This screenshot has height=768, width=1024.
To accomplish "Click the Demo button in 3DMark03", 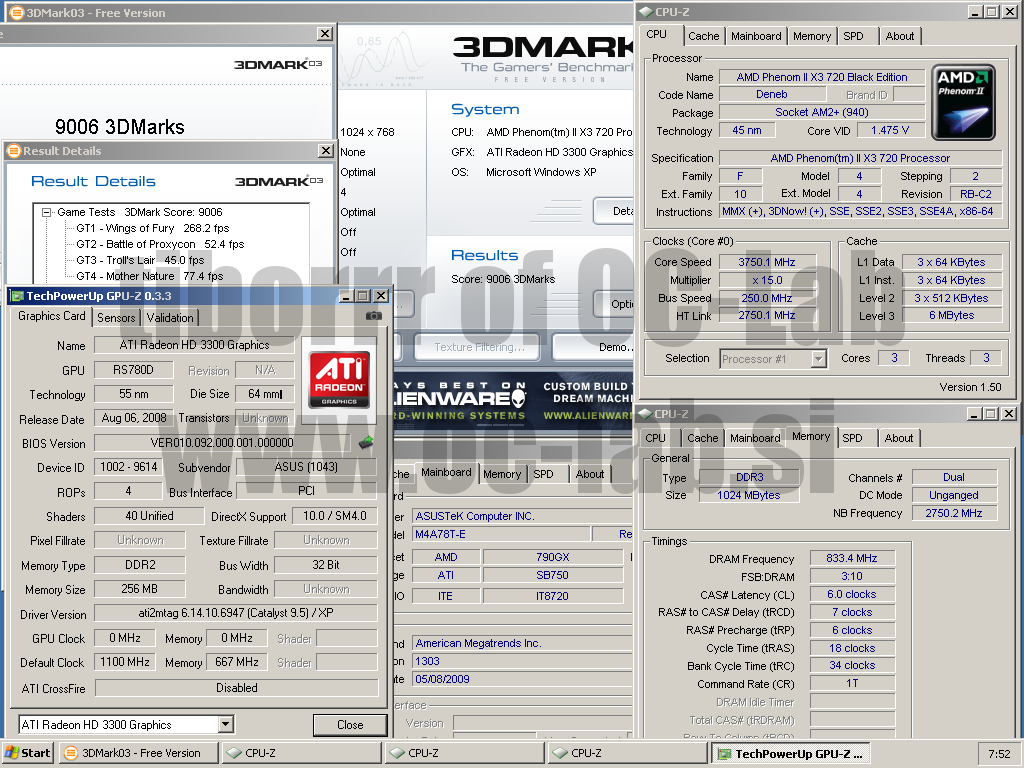I will [593, 347].
